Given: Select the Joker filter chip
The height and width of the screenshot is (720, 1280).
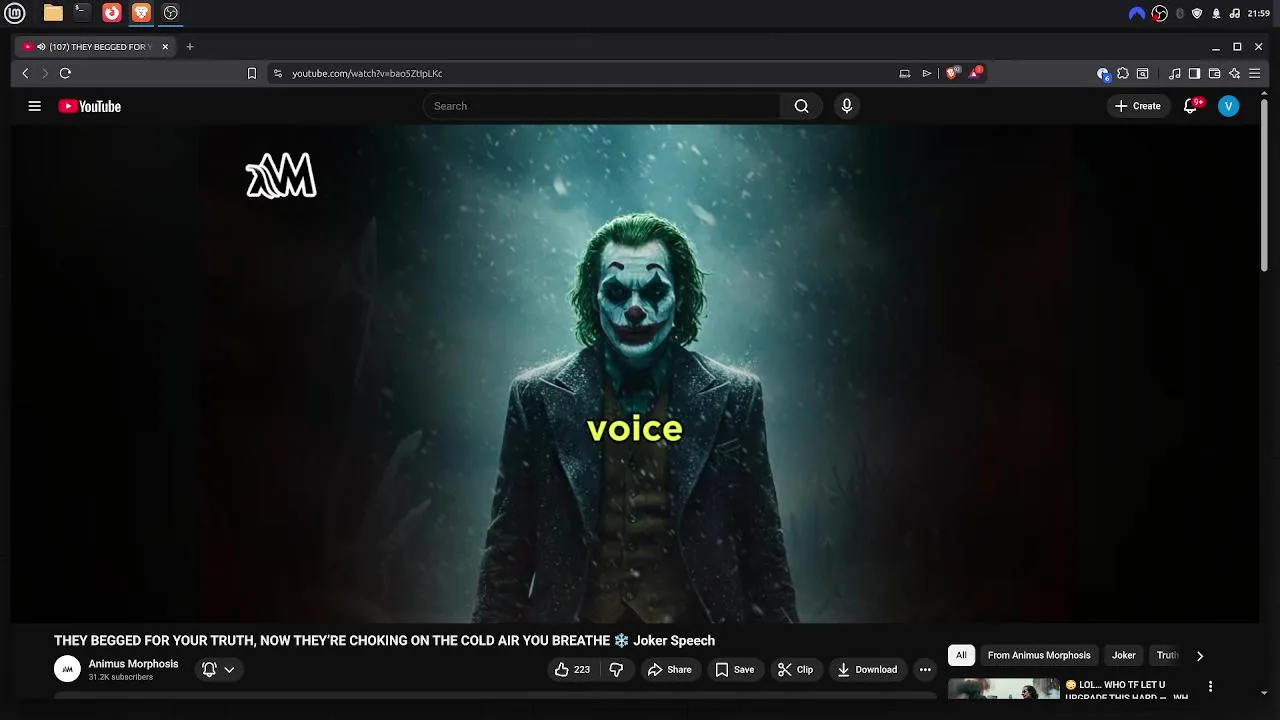Looking at the screenshot, I should (x=1124, y=656).
